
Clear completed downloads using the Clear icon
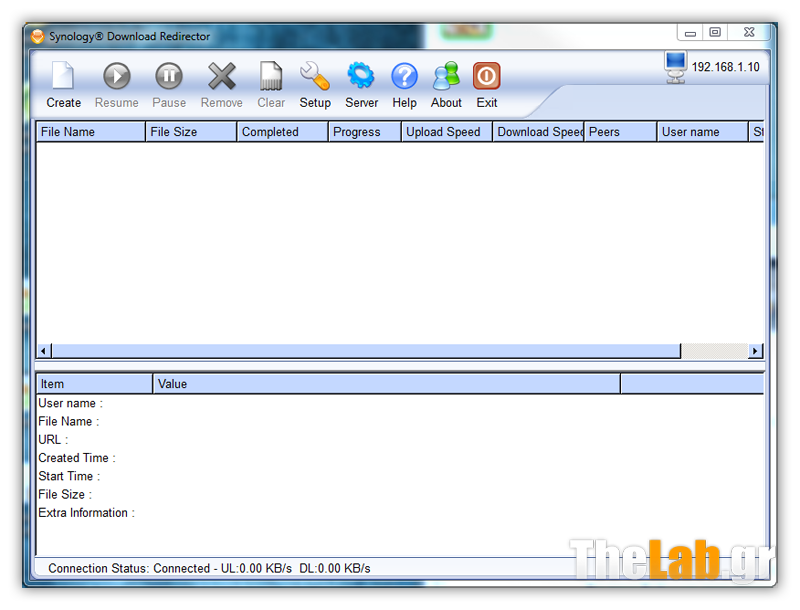[271, 76]
